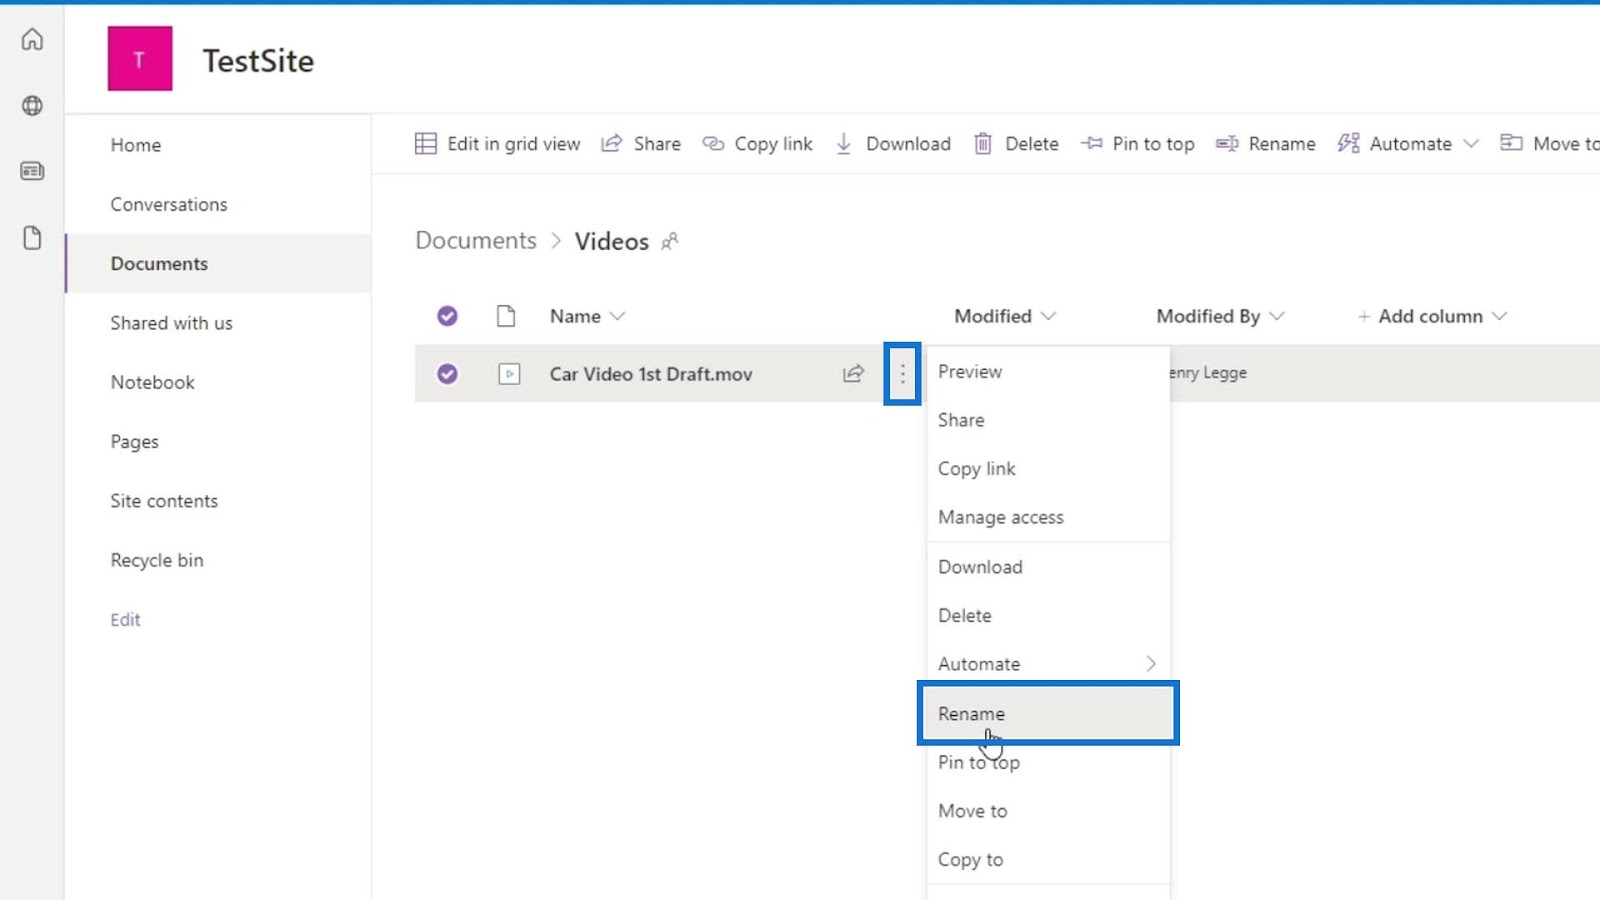1600x900 pixels.
Task: Click the Edit in grid view icon
Action: click(x=426, y=144)
